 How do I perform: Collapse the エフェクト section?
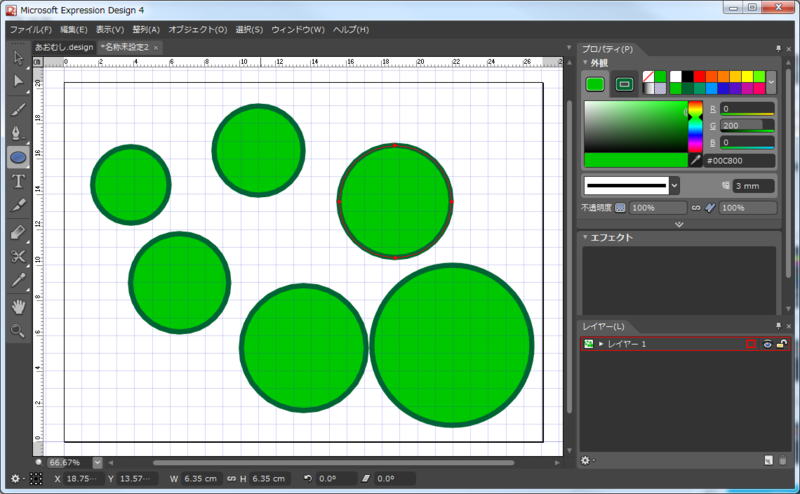coord(585,237)
